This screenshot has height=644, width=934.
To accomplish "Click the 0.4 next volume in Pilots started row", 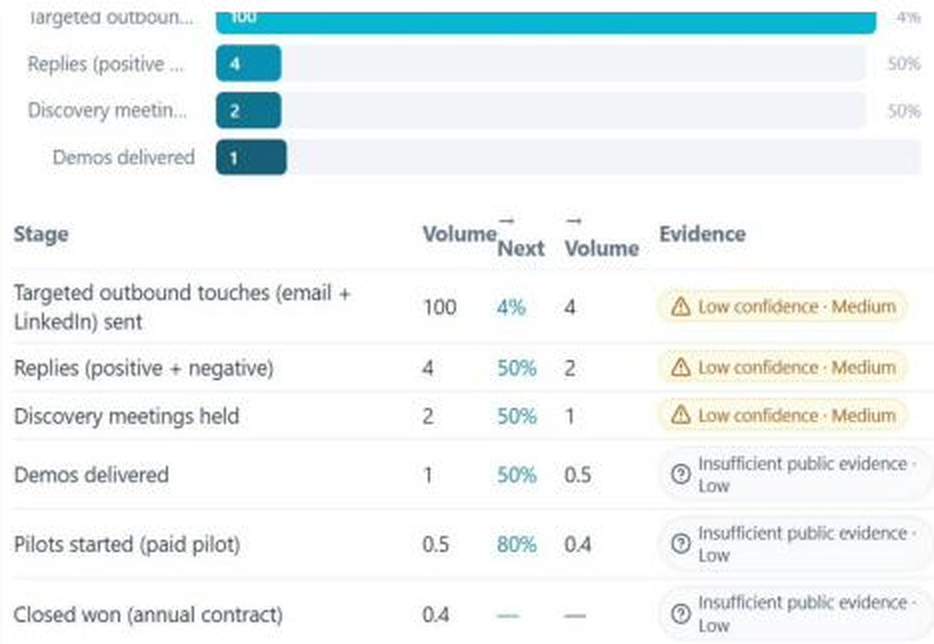I will click(578, 545).
